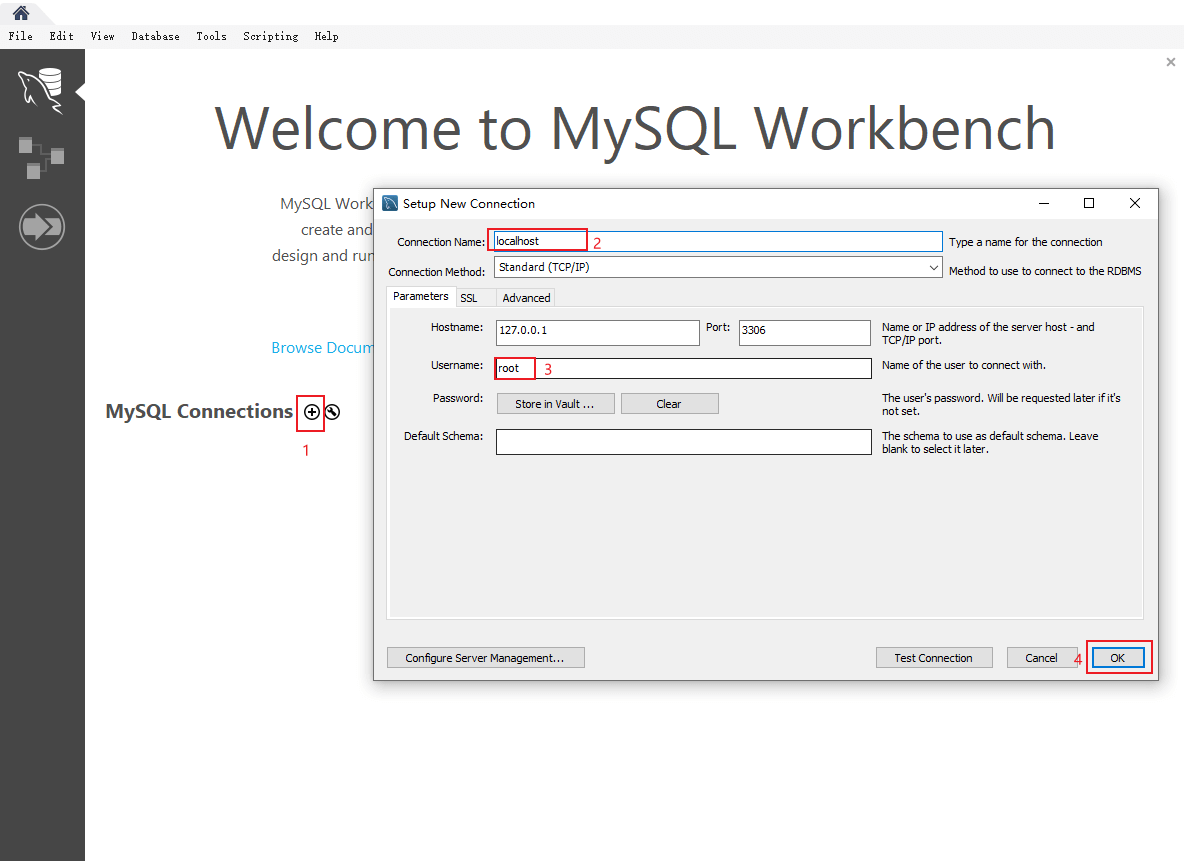Click the Hostname label
Screen dimensions: 1184x861
(x=457, y=327)
